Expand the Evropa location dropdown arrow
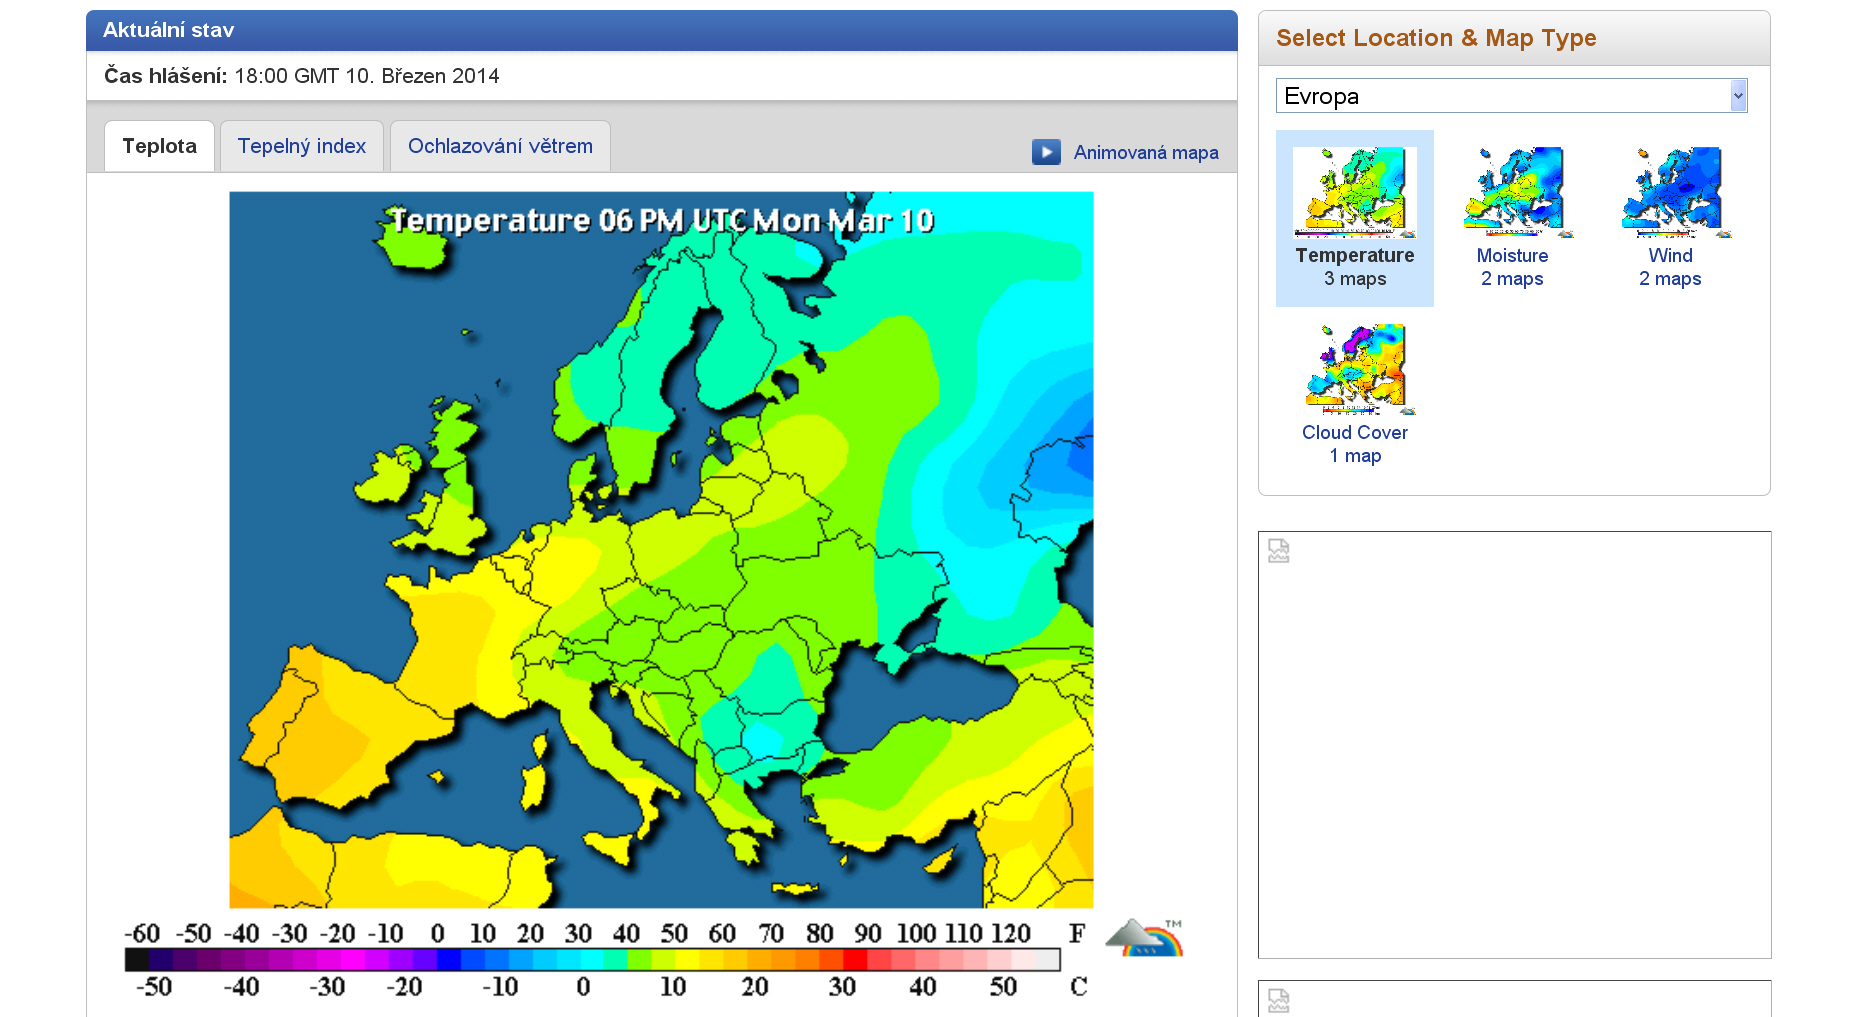This screenshot has height=1017, width=1858. coord(1738,96)
